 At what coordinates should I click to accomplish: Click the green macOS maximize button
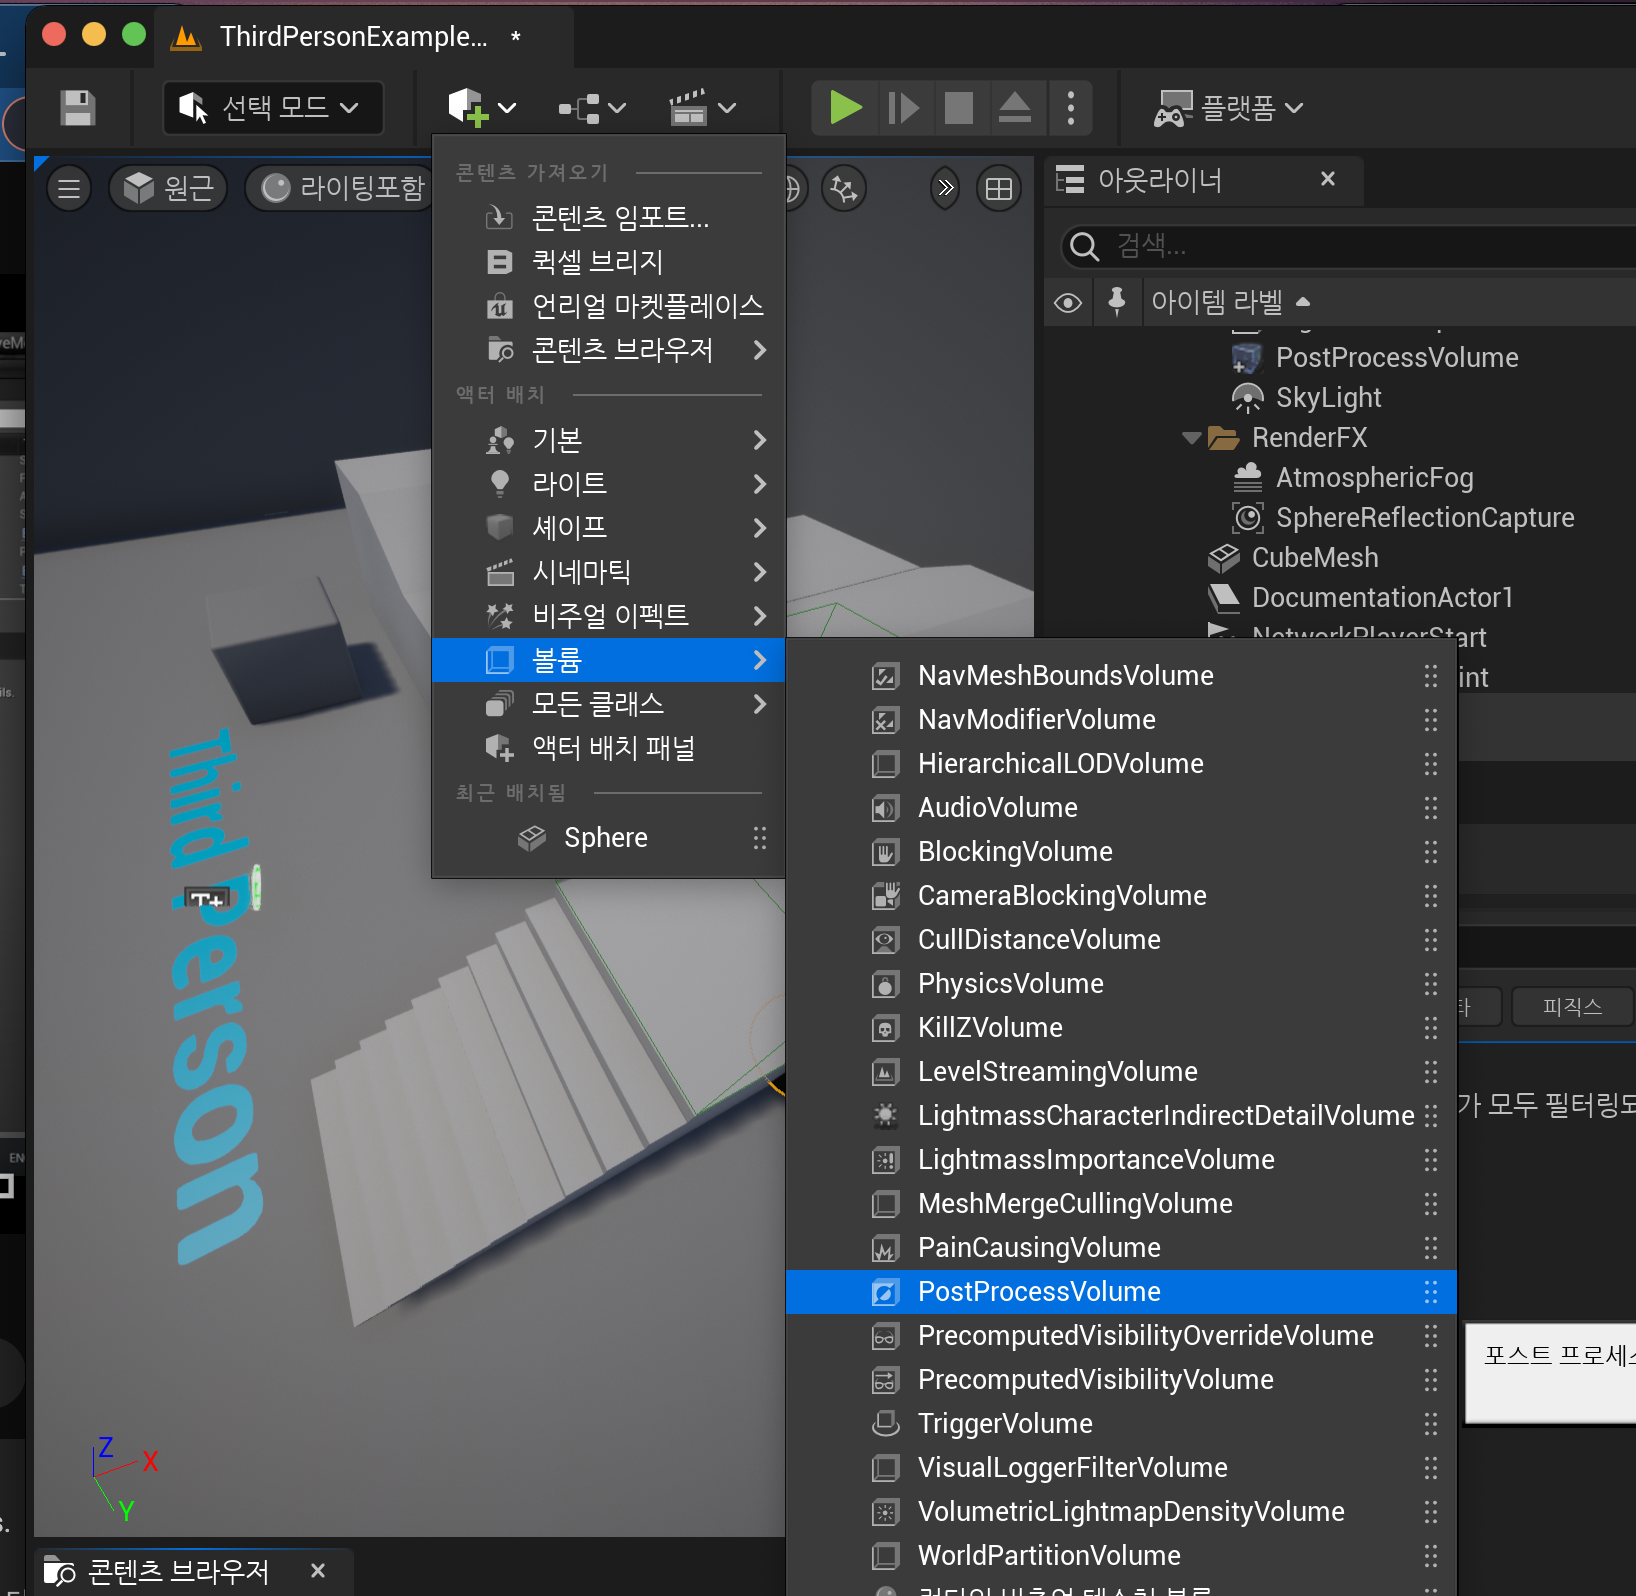133,35
